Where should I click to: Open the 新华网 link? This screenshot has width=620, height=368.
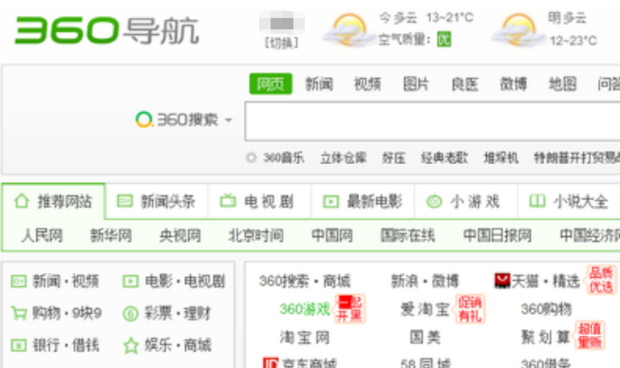point(111,236)
